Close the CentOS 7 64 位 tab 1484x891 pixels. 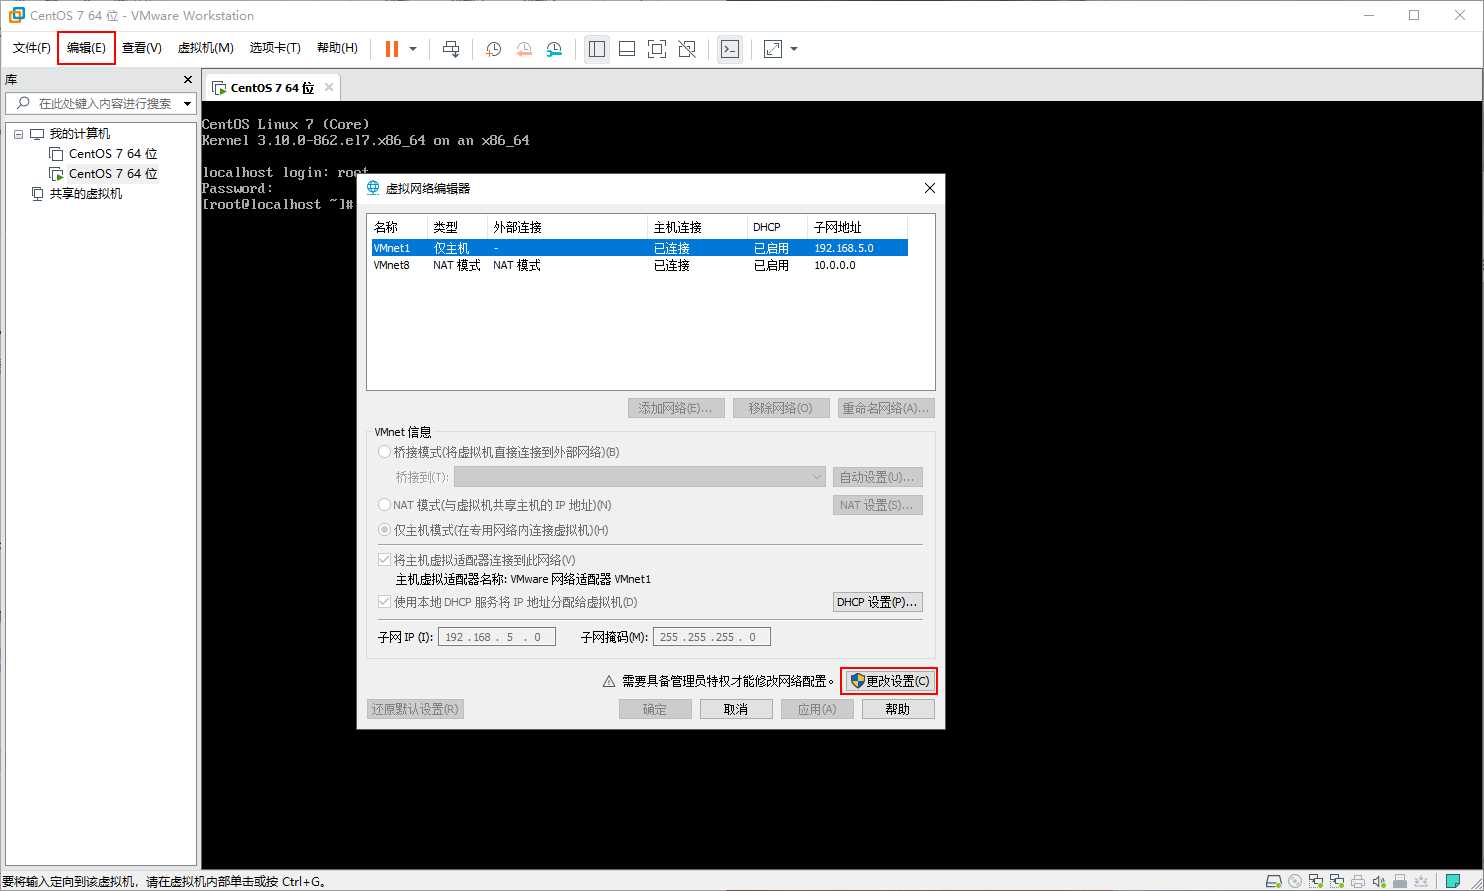click(328, 87)
